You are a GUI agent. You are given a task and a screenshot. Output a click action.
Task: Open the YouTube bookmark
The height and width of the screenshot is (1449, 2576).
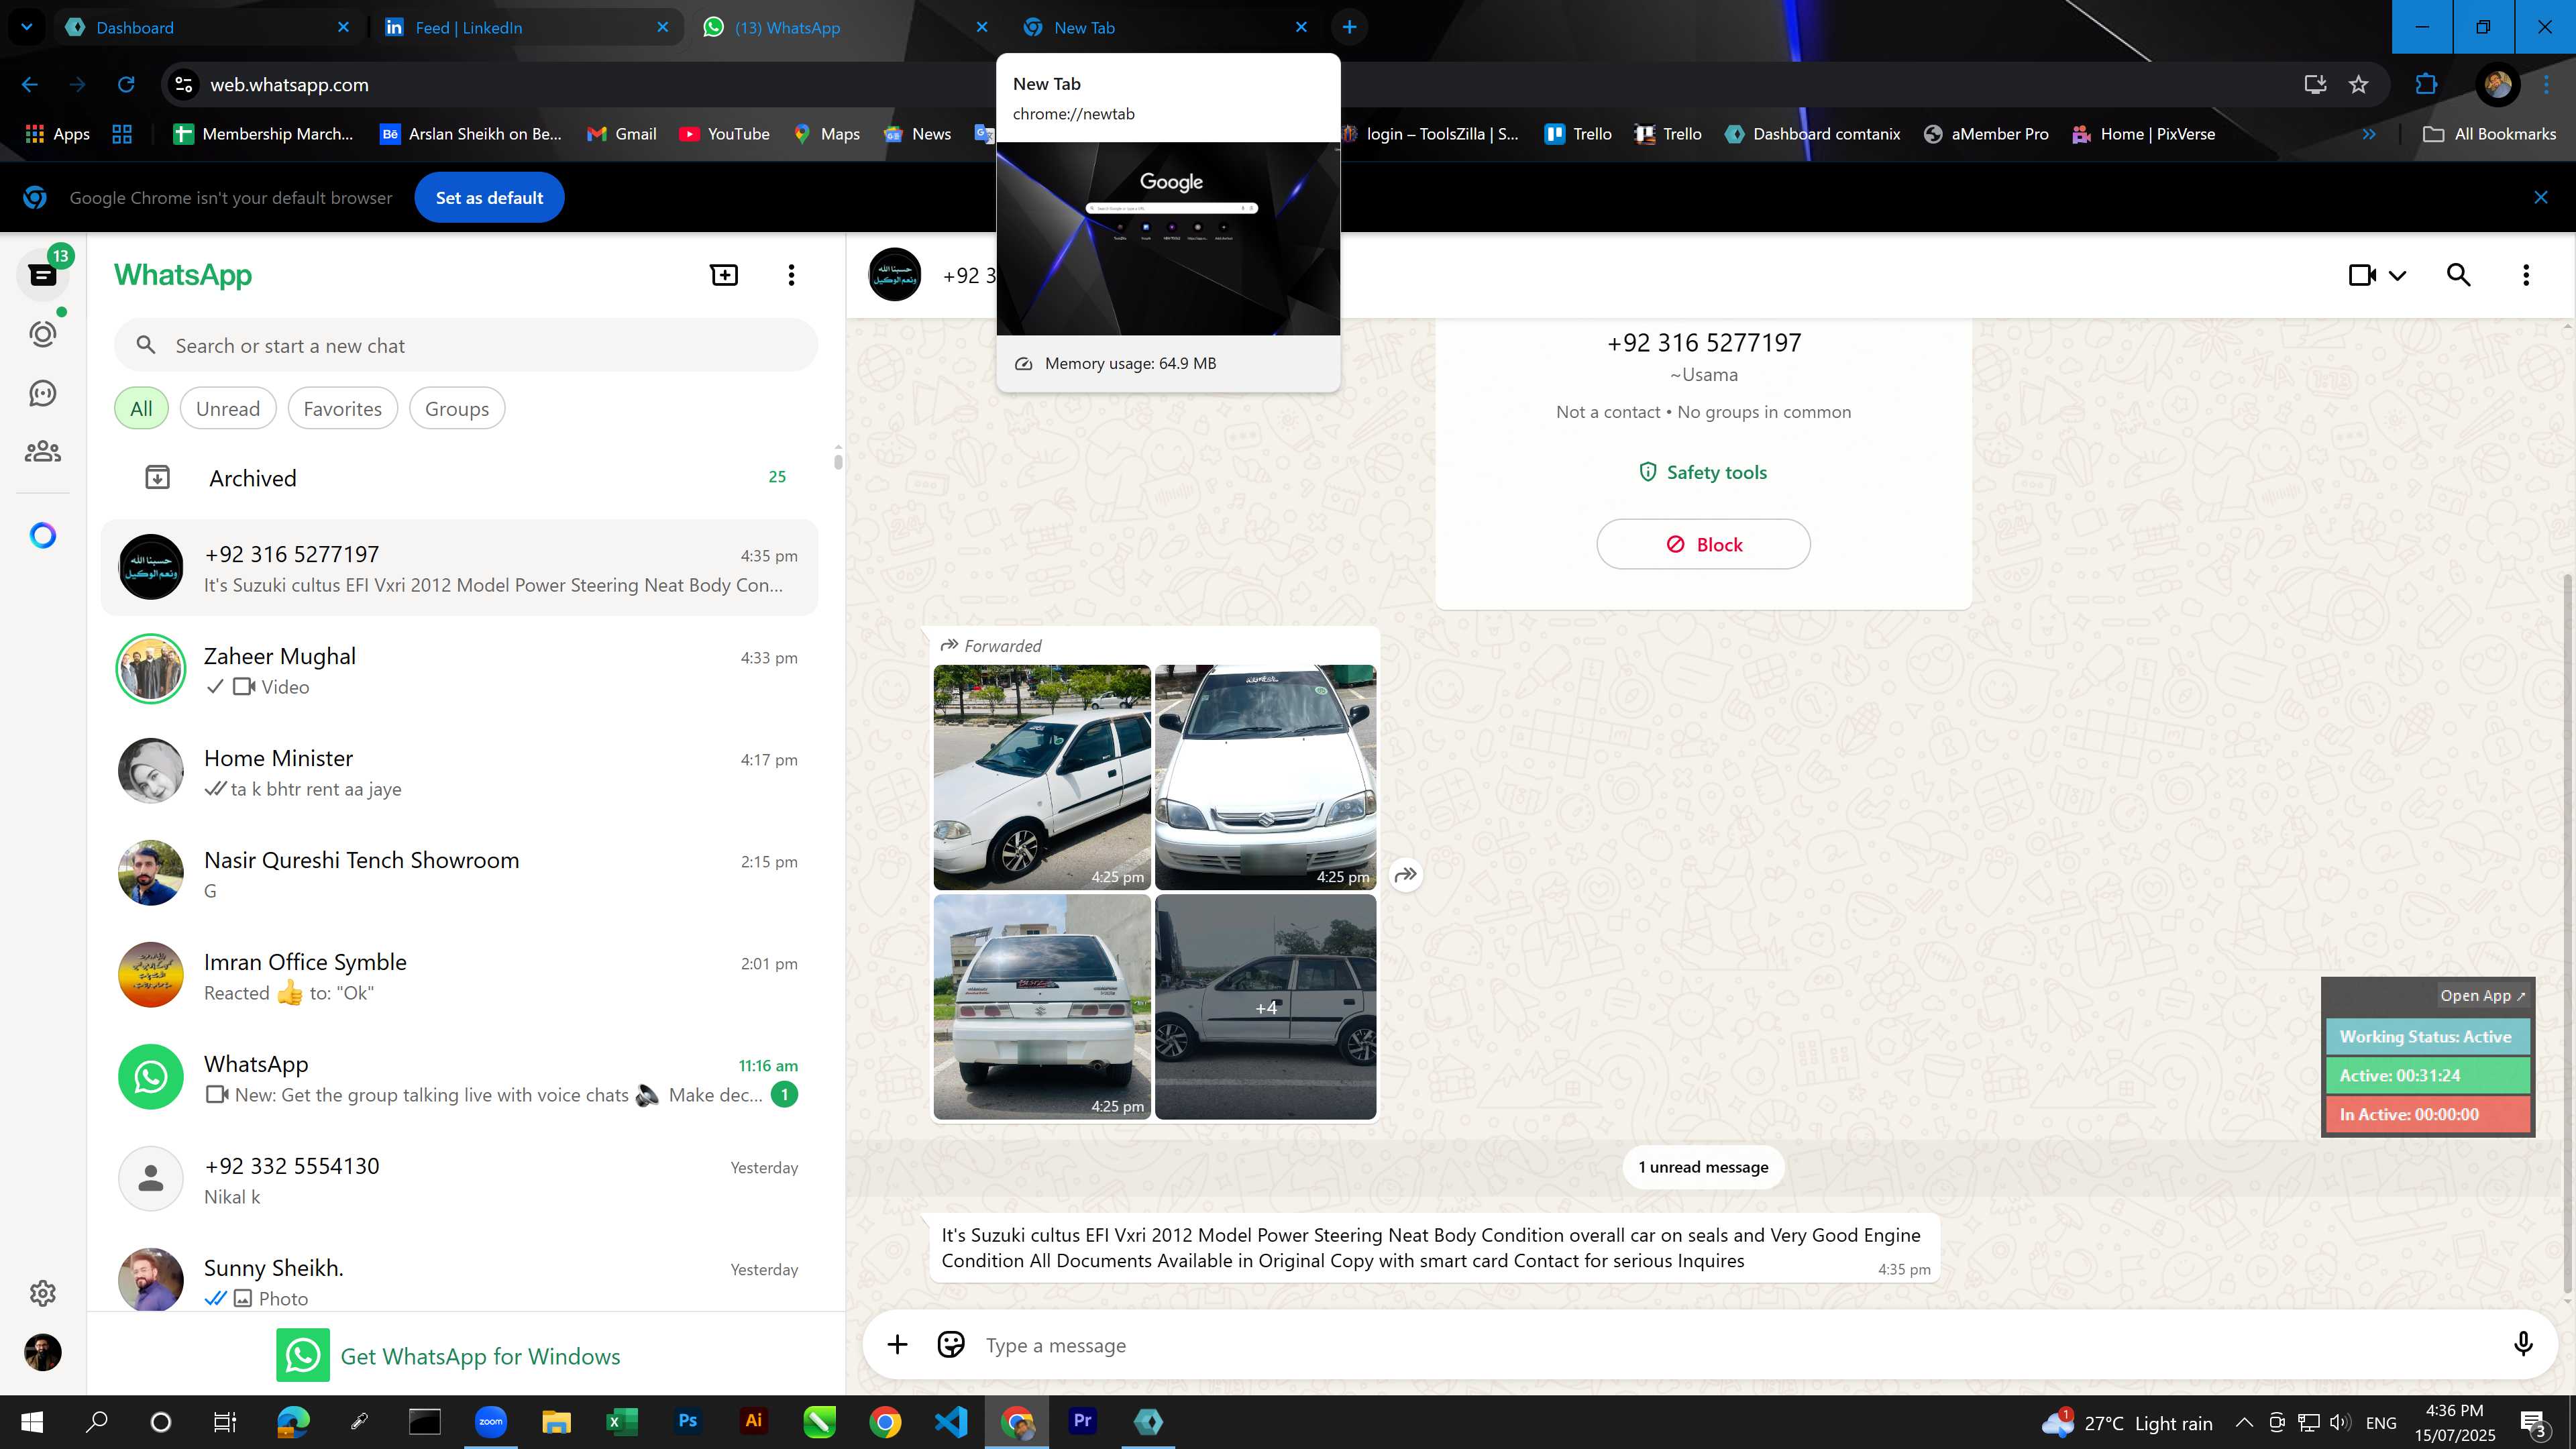click(724, 134)
